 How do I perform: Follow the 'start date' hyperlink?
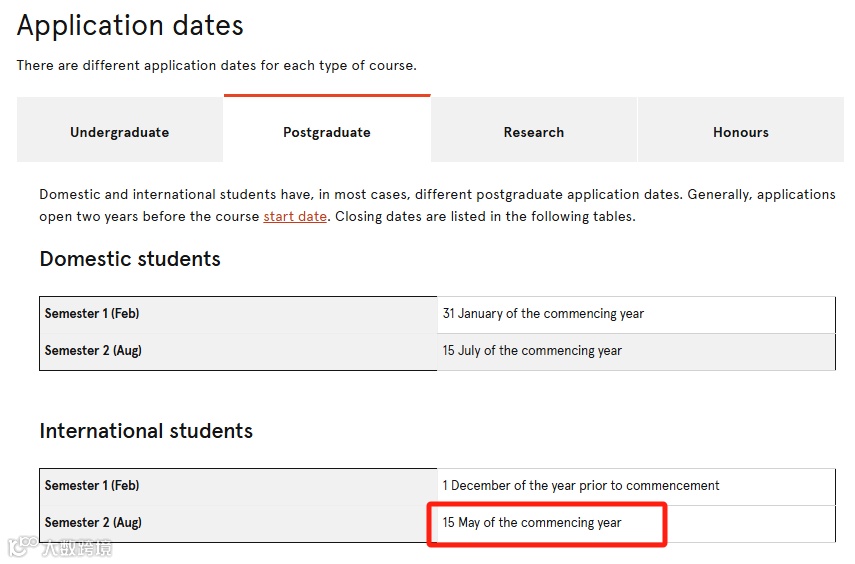(x=295, y=216)
